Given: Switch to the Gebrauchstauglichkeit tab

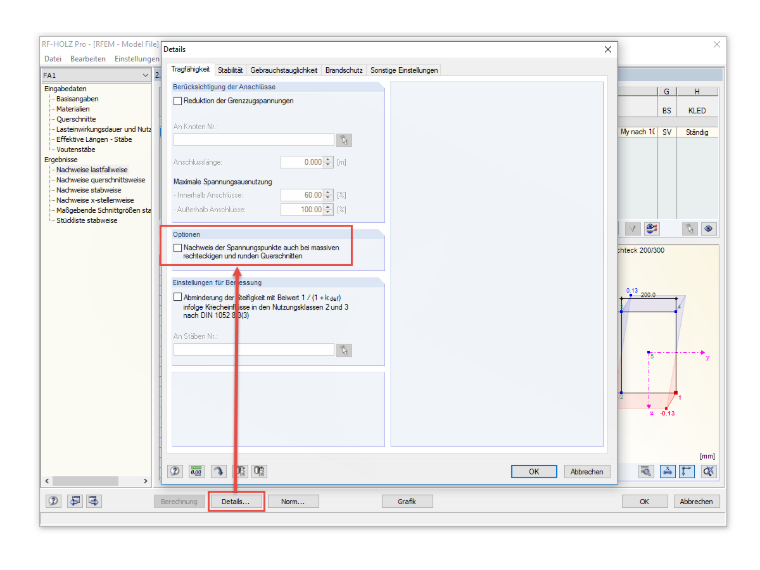Looking at the screenshot, I should [284, 70].
